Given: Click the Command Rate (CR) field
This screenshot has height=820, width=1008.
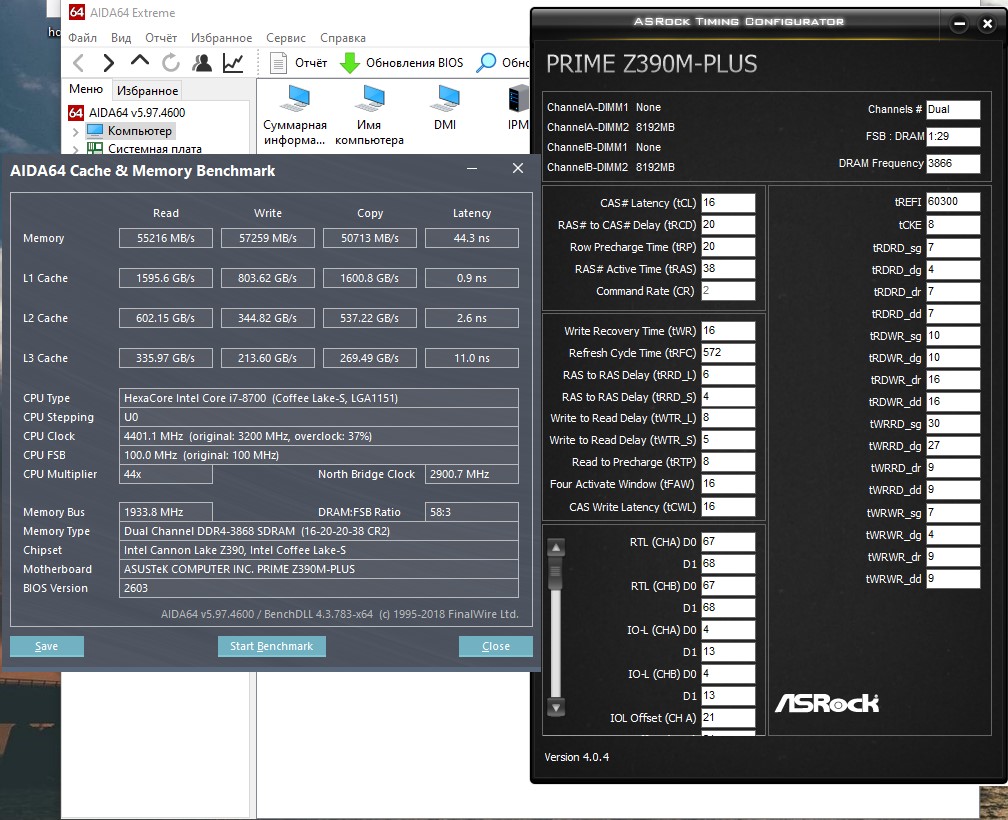Looking at the screenshot, I should pos(728,290).
